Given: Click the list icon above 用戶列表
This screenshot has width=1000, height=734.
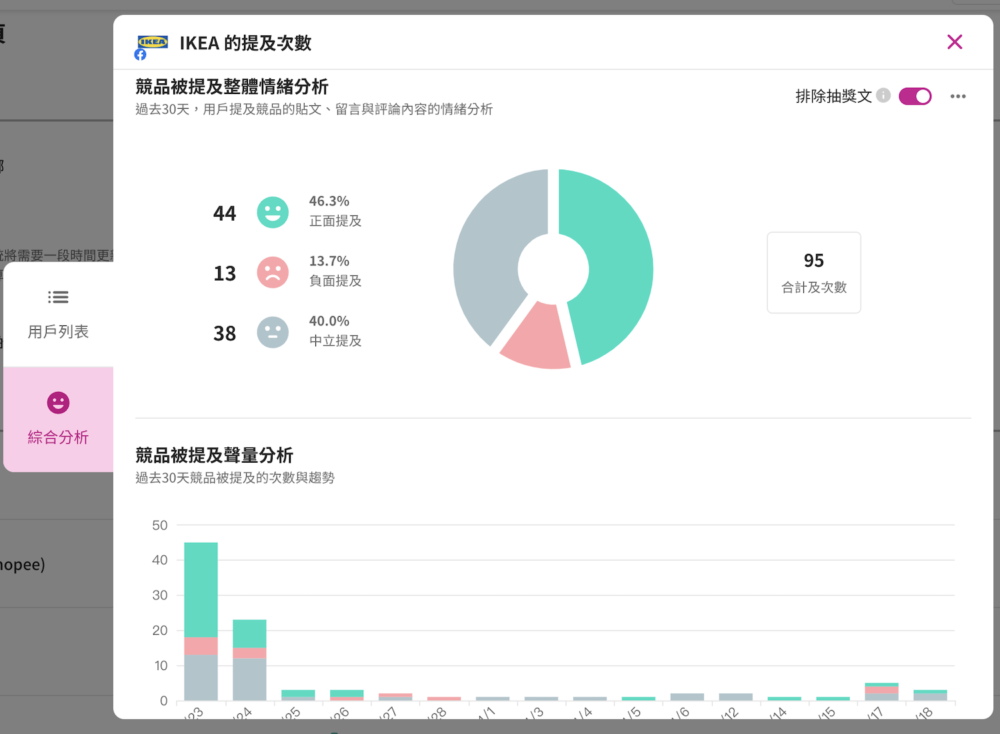Looking at the screenshot, I should click(x=58, y=297).
